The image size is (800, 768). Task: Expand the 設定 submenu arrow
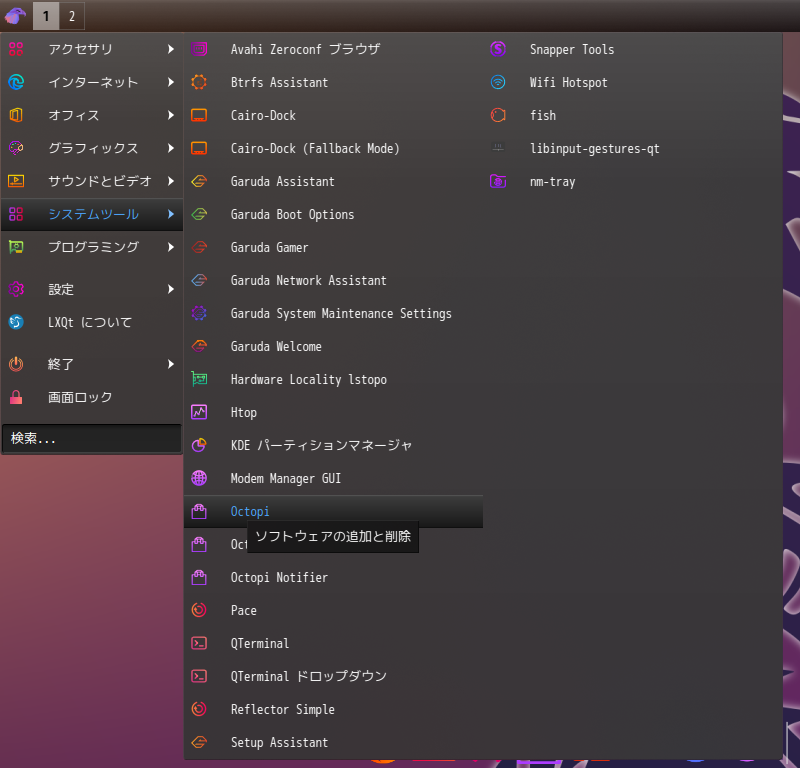point(171,289)
